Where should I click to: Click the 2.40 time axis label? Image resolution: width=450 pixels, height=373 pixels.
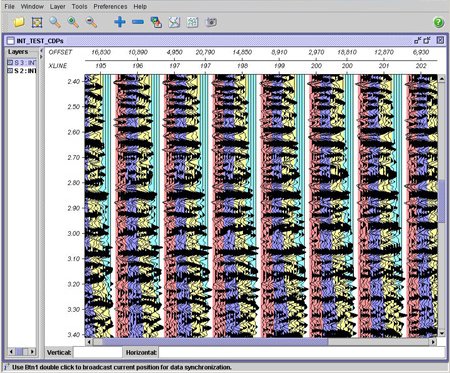[x=74, y=81]
